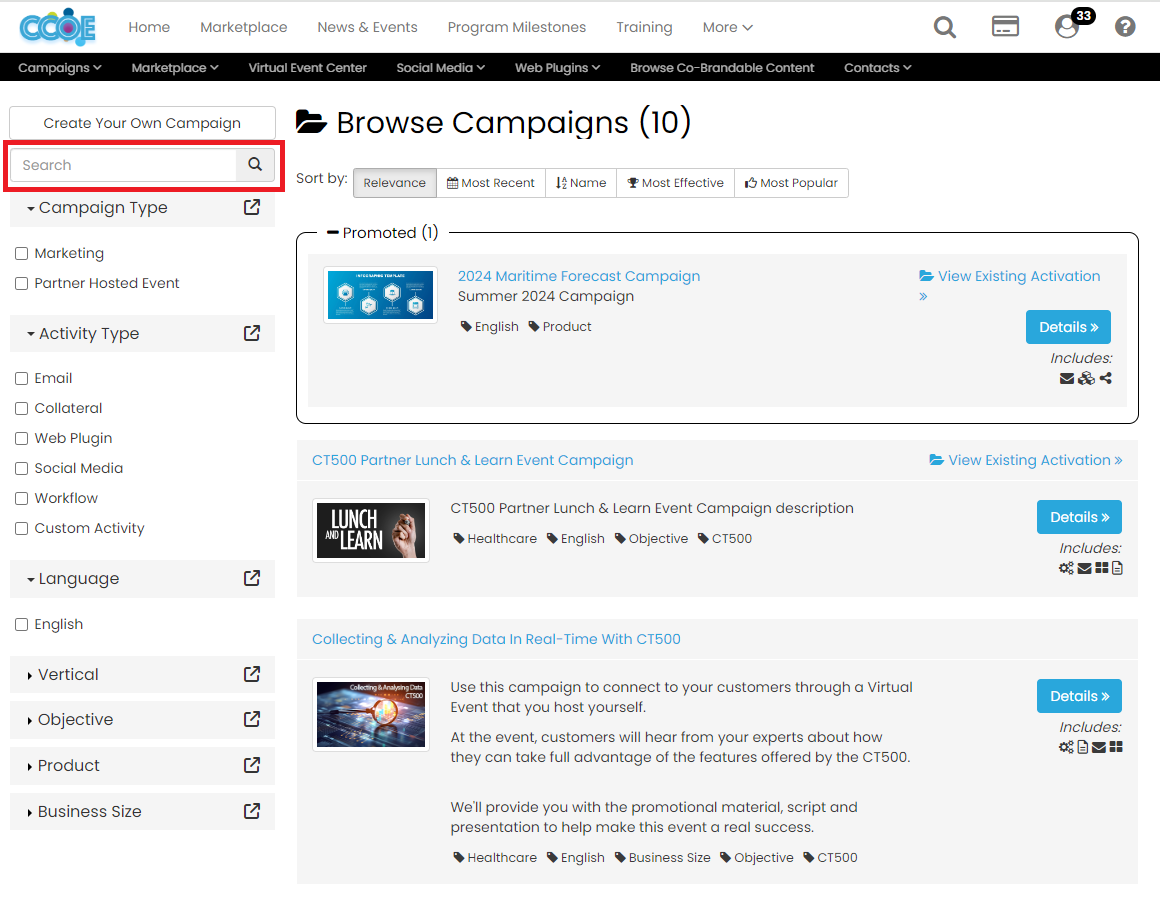The height and width of the screenshot is (904, 1160).
Task: Open the More dropdown in top menu
Action: (727, 27)
